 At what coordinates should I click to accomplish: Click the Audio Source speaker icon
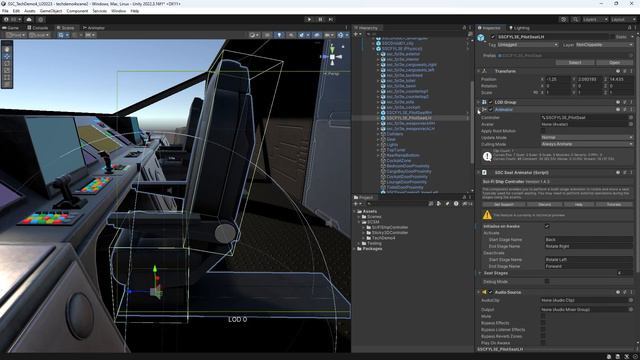coord(484,292)
